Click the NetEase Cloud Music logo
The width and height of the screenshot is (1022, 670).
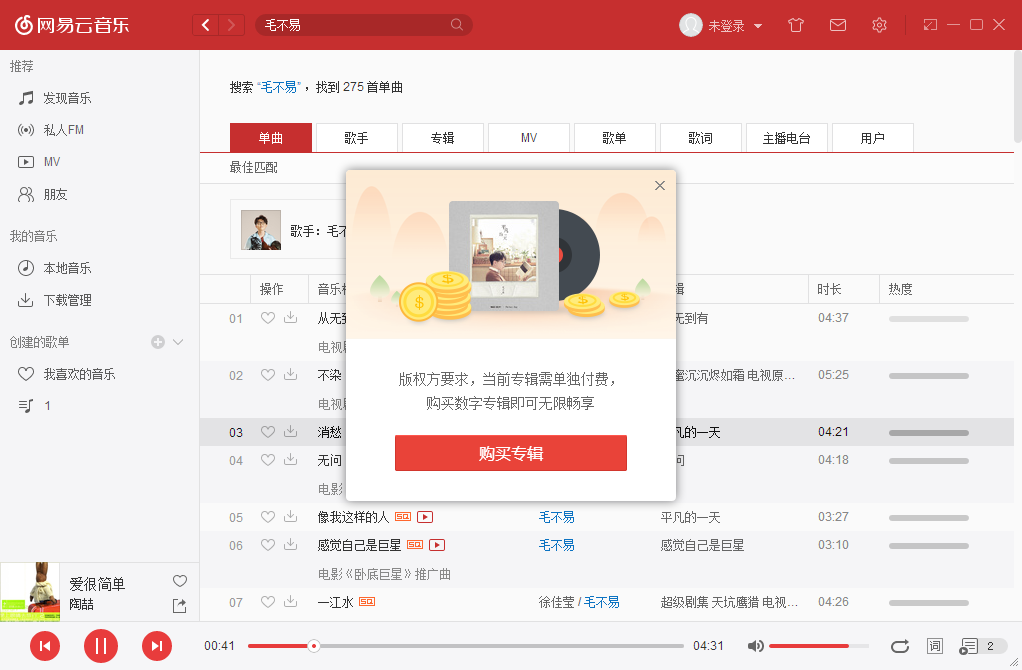pos(72,25)
